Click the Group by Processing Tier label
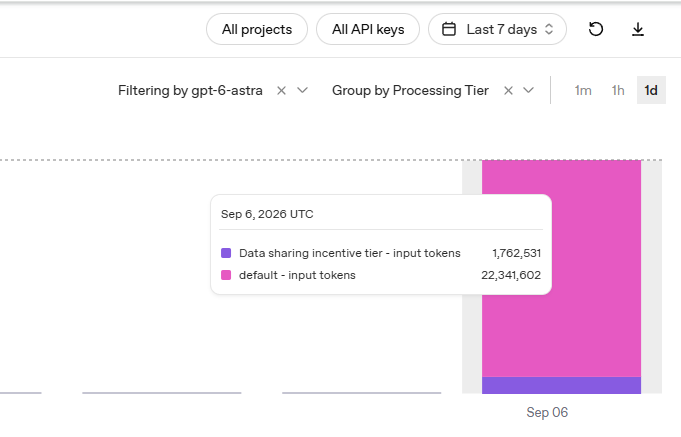Image resolution: width=681 pixels, height=437 pixels. 410,90
